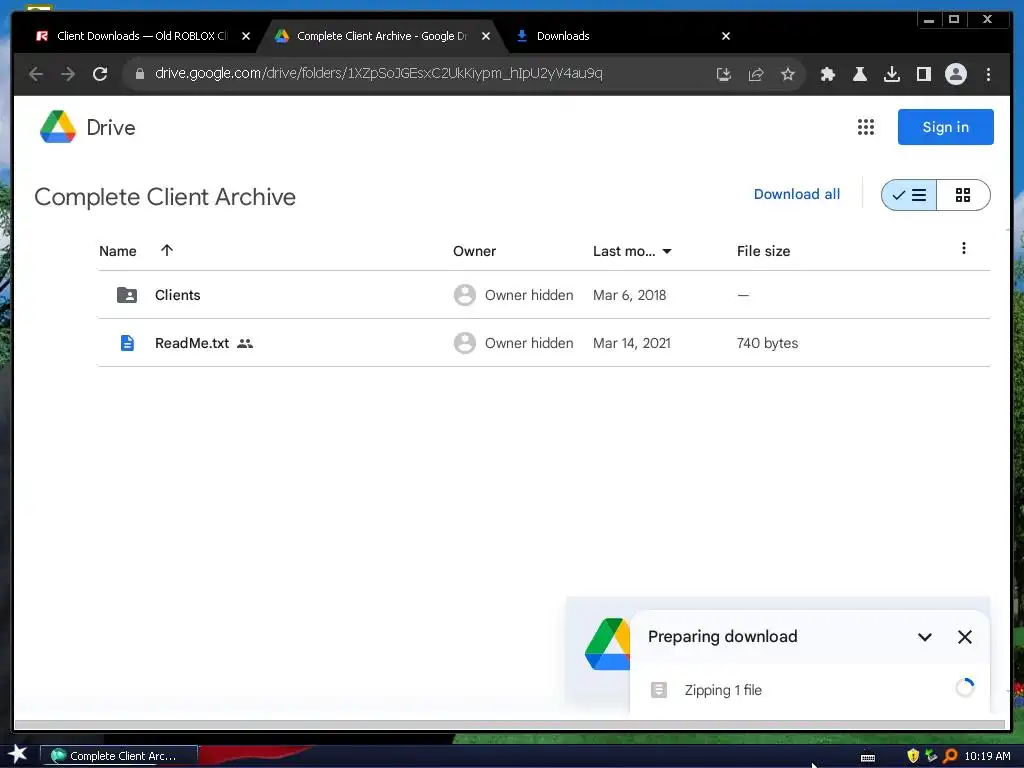Screen dimensions: 1024x768
Task: Click the Complete Client Archive heading
Action: click(165, 197)
